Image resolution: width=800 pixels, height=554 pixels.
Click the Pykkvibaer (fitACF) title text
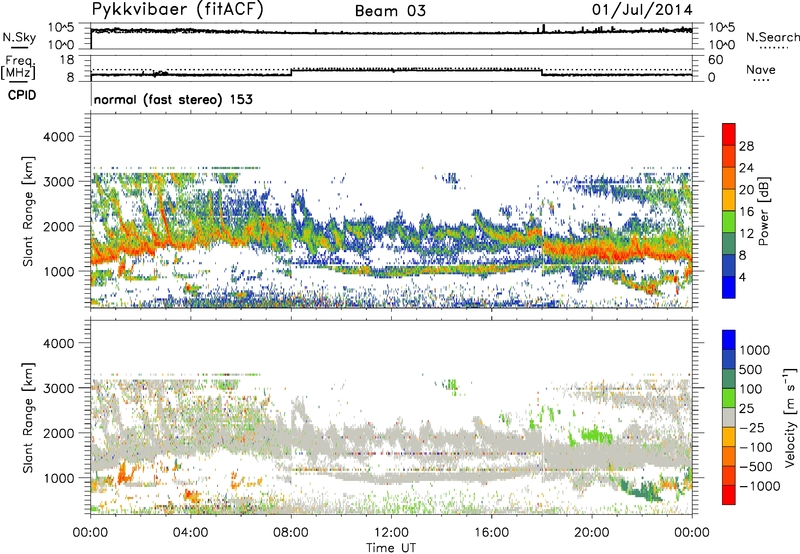coord(178,10)
